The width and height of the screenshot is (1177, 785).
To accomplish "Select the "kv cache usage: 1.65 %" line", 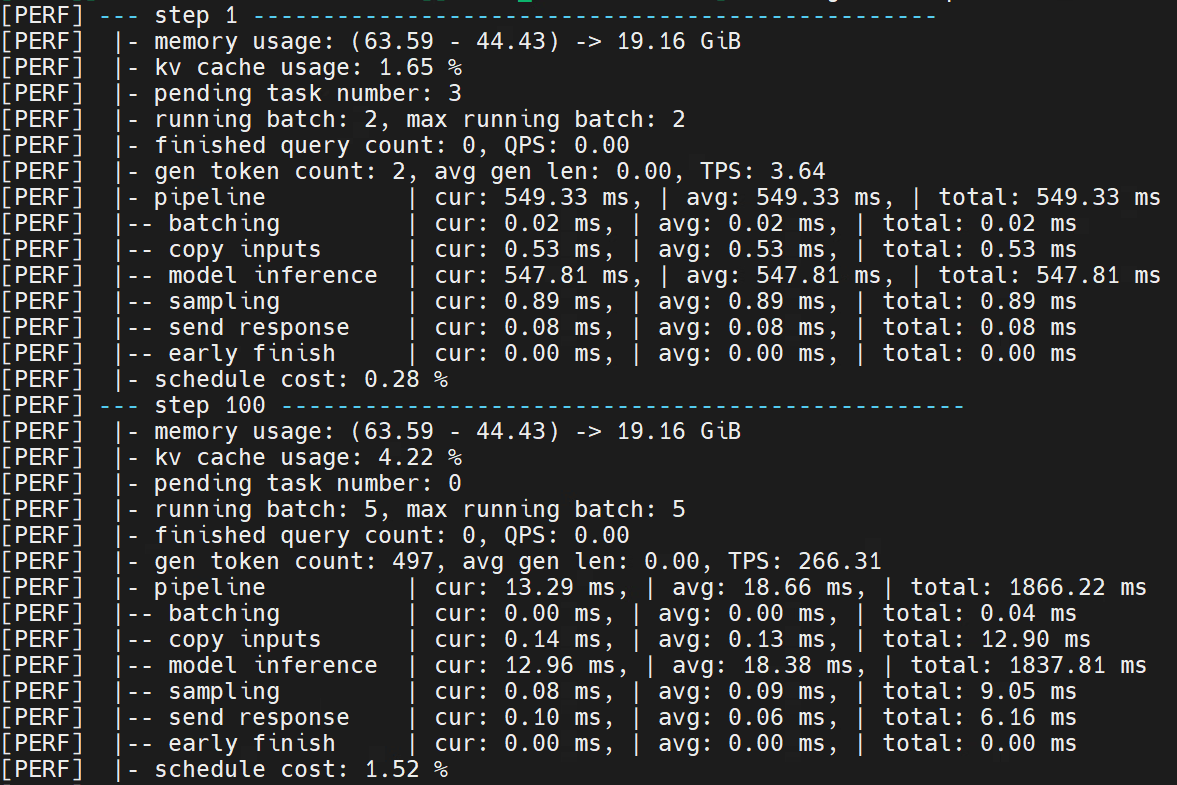I will pos(307,68).
